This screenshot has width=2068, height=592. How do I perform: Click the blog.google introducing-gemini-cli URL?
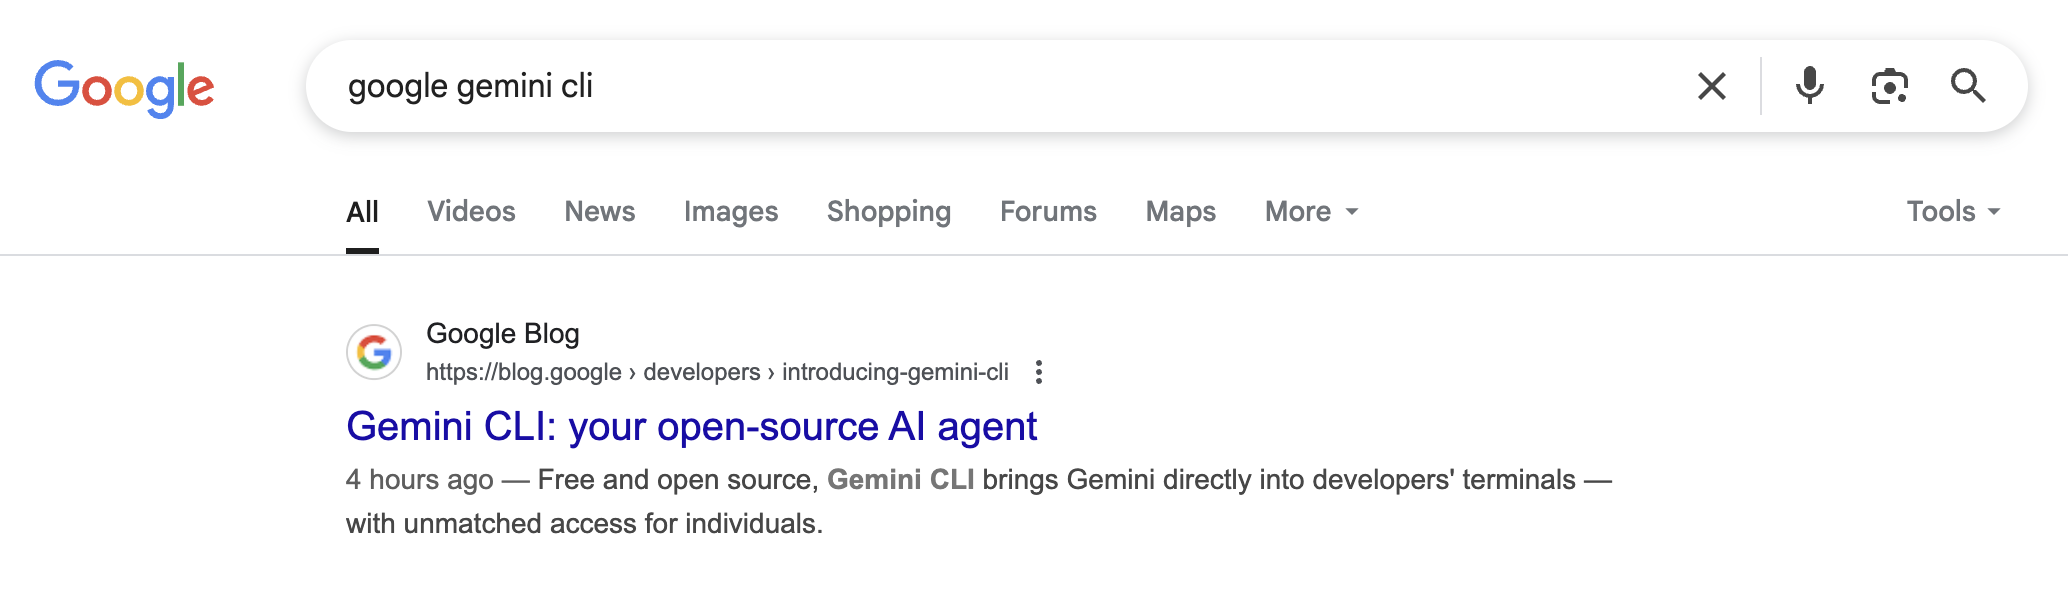point(717,372)
